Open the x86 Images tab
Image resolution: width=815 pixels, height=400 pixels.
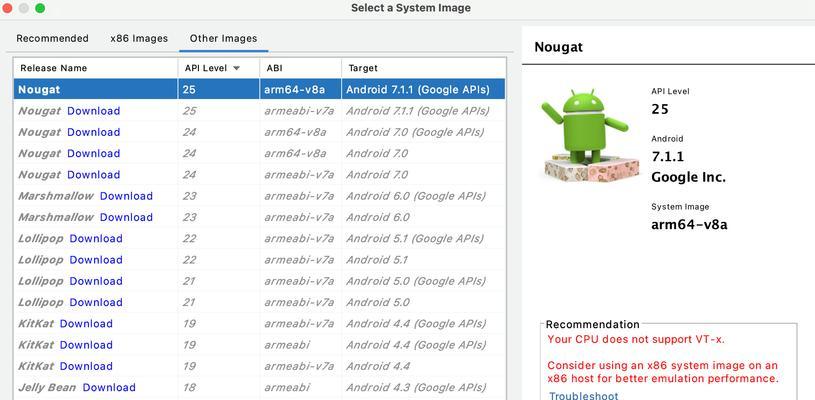139,38
